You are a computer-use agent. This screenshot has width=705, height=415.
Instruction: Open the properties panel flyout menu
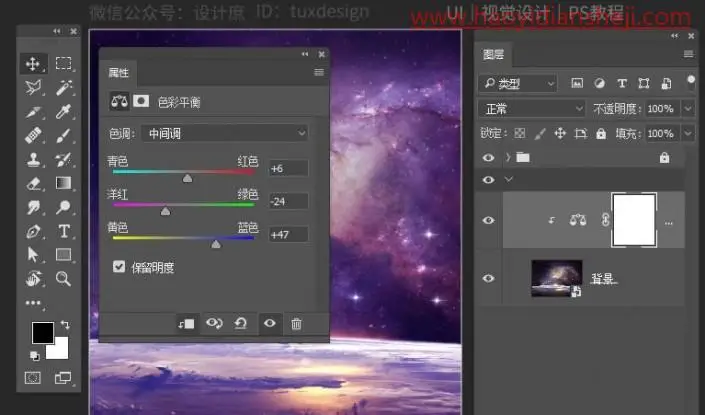pos(319,72)
